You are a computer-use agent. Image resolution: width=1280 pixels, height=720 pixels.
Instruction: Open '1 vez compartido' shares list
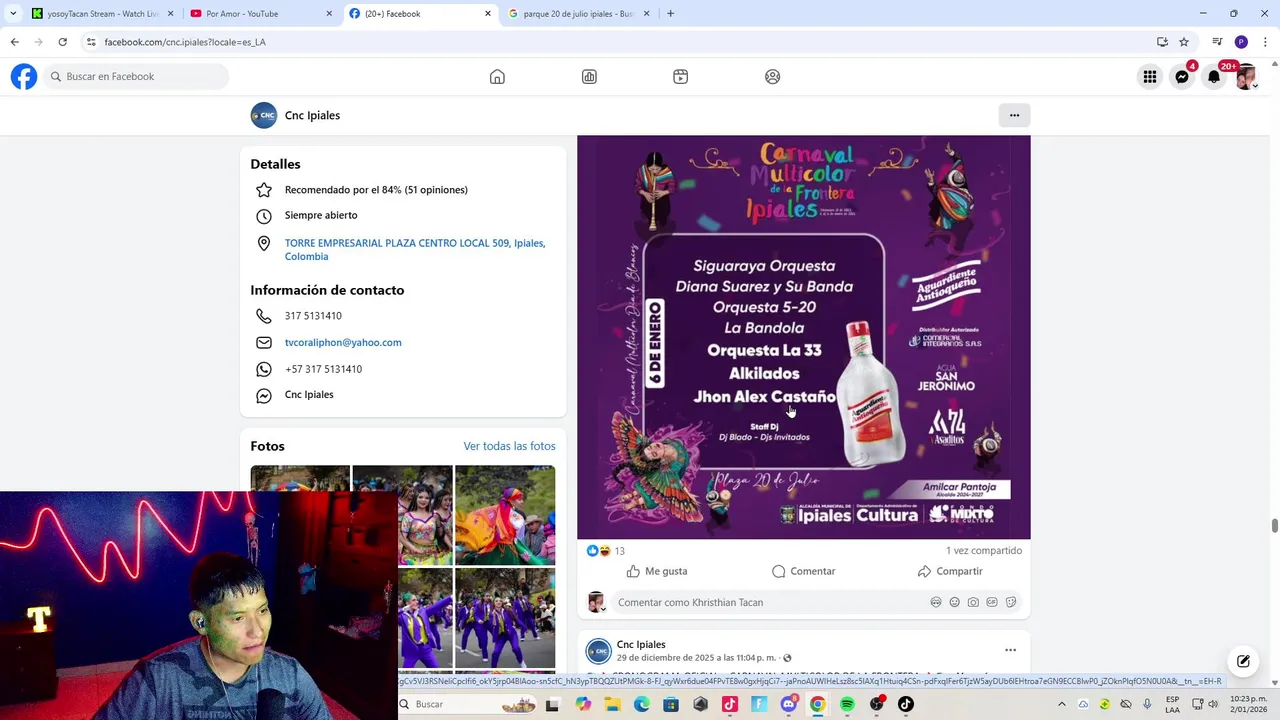(x=984, y=551)
